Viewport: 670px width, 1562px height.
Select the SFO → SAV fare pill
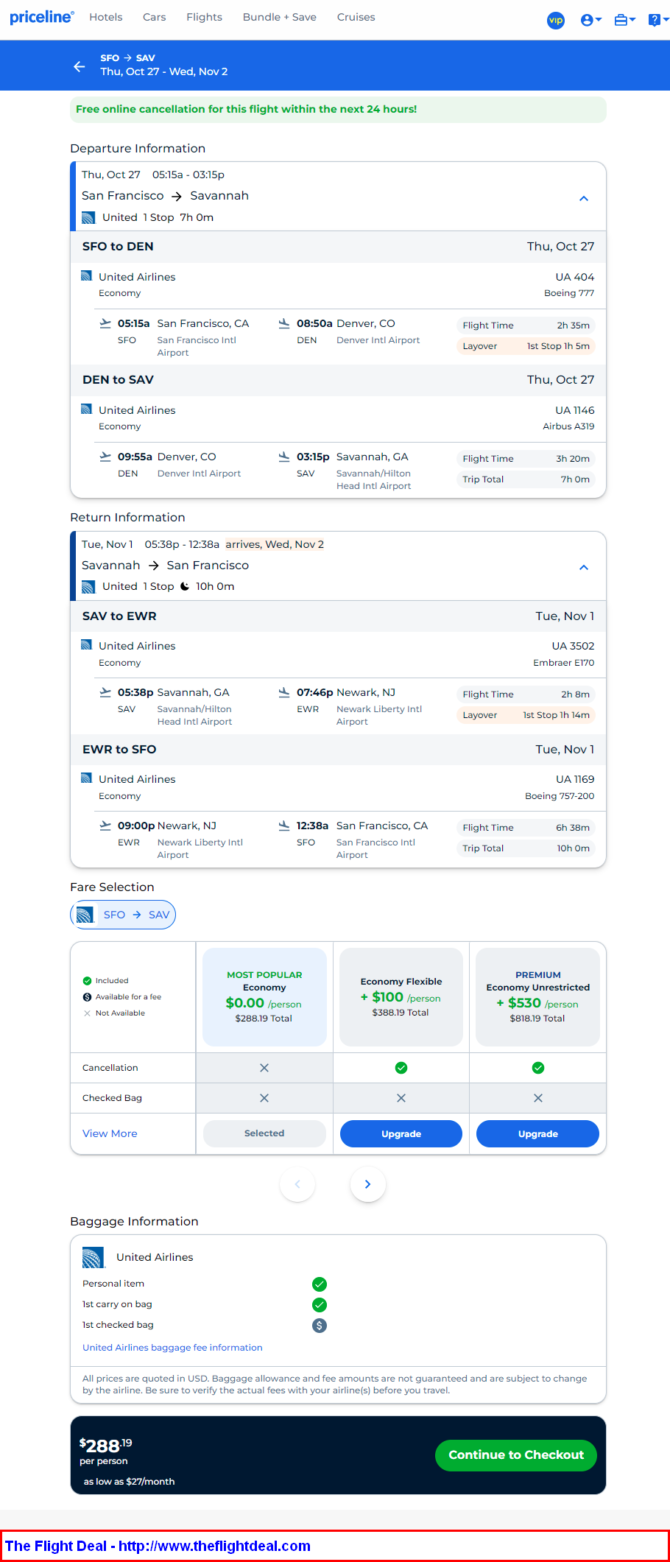point(123,915)
